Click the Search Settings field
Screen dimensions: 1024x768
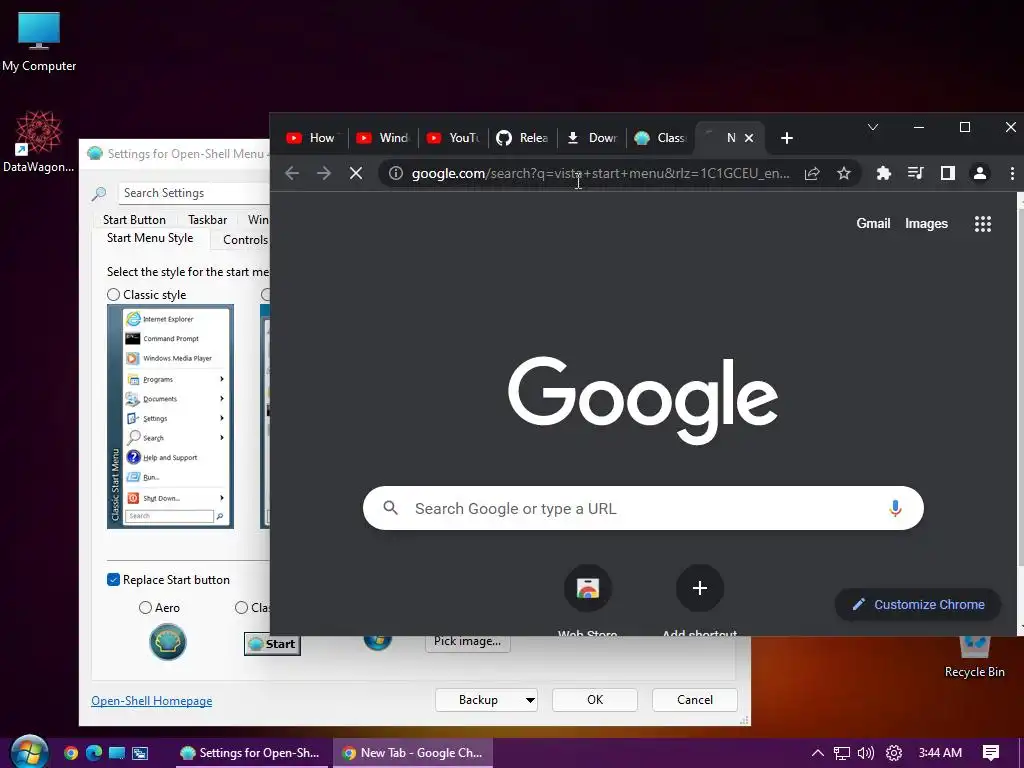point(193,193)
